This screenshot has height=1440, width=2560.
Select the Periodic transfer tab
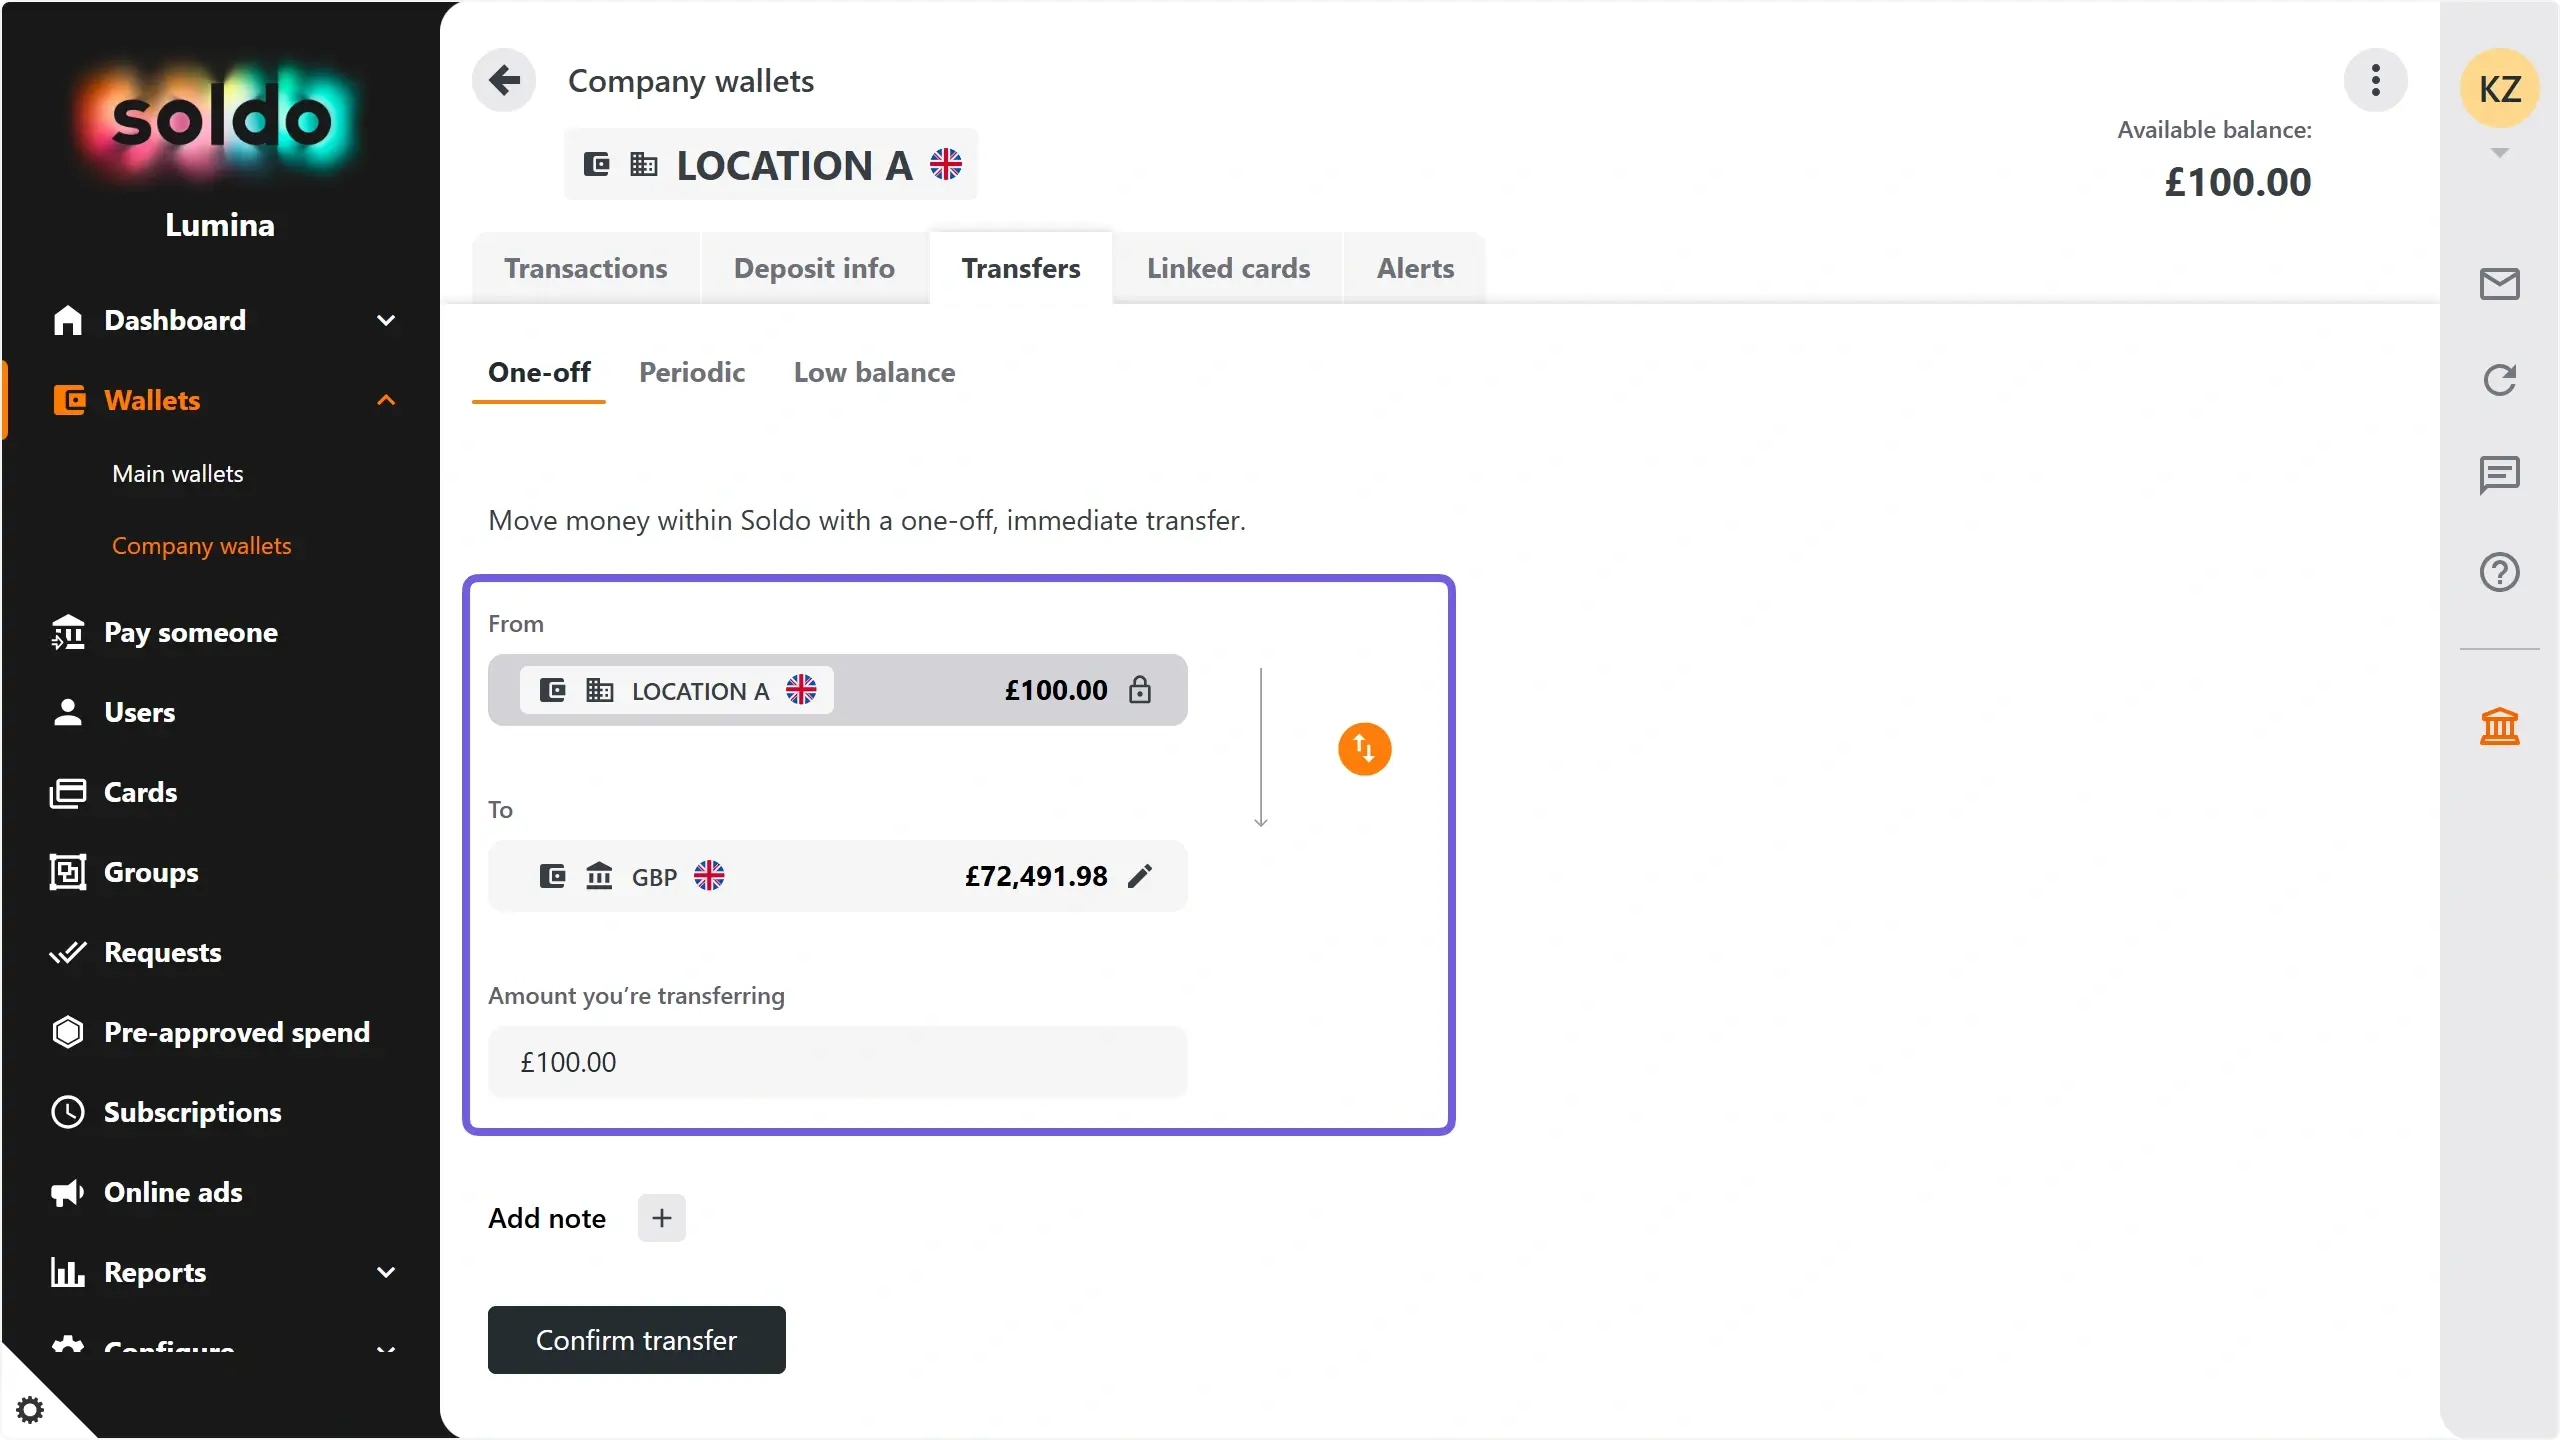[692, 372]
